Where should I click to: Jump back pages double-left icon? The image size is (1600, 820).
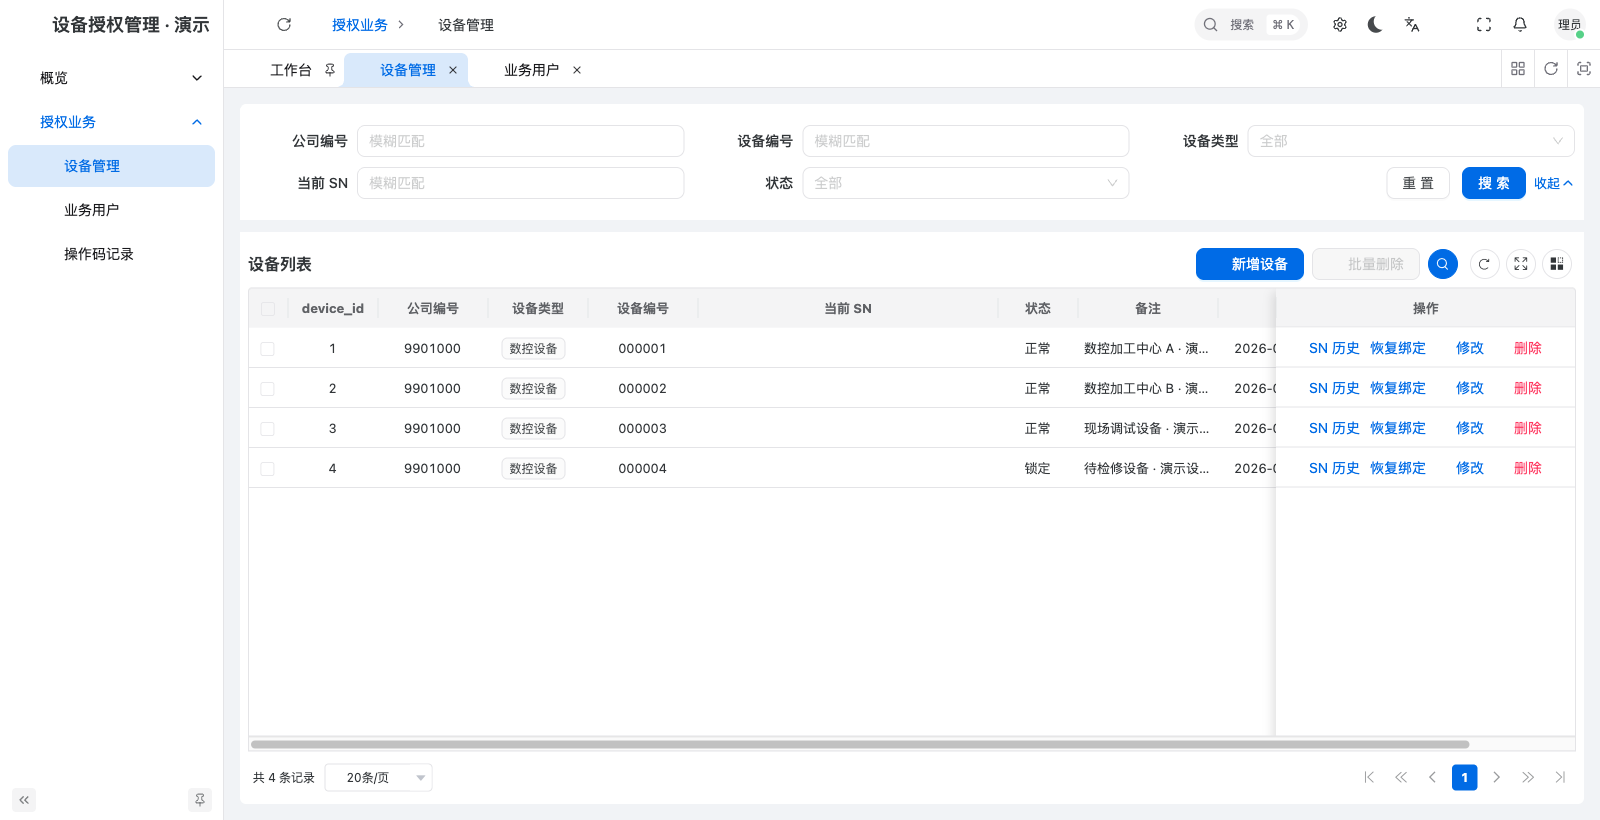[x=1401, y=777]
